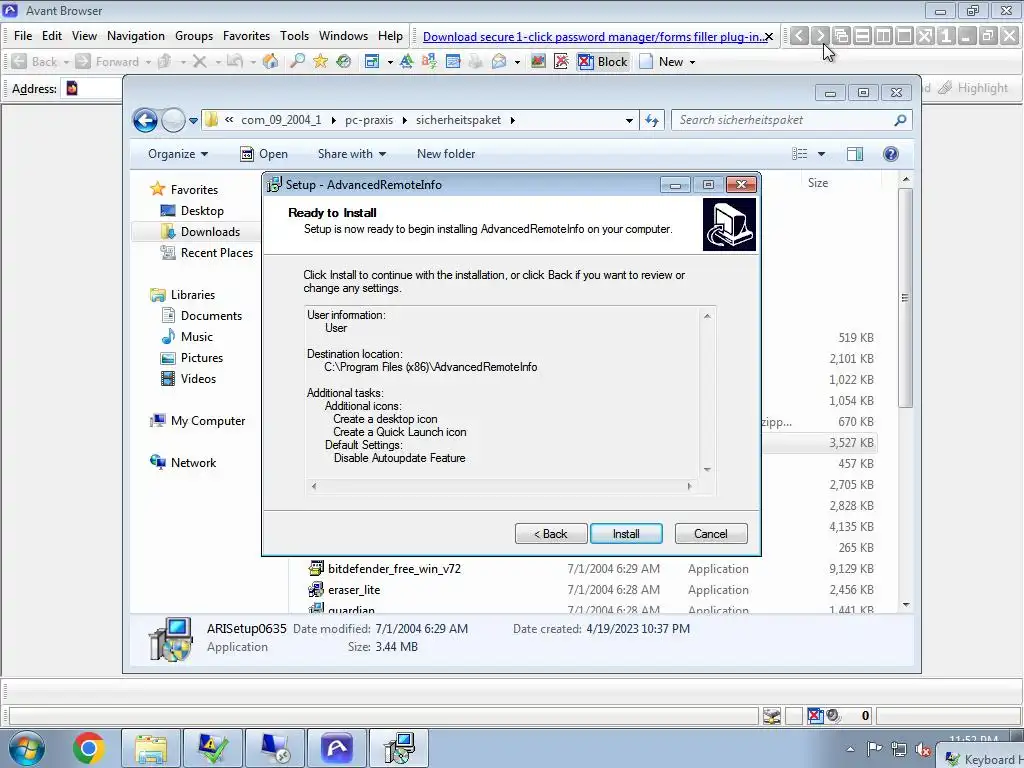Open the mail icon dropdown arrow
Image resolution: width=1024 pixels, height=768 pixels.
point(517,62)
